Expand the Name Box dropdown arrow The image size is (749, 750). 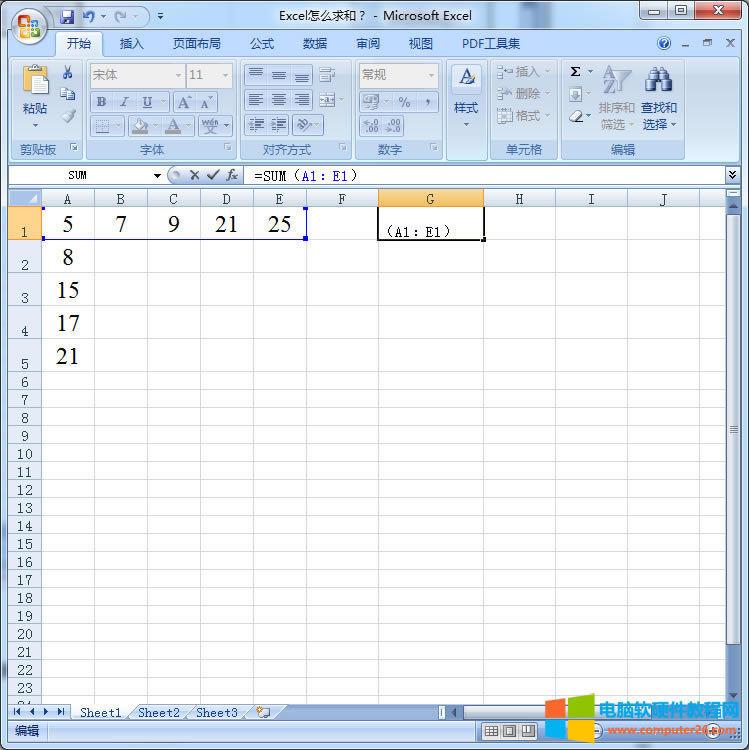(x=157, y=176)
